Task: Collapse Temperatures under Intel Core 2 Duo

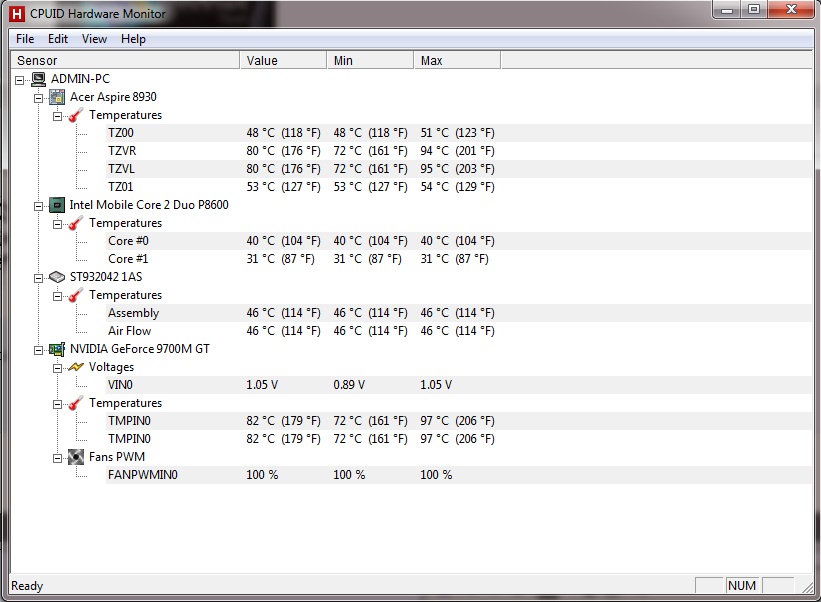Action: pyautogui.click(x=58, y=225)
